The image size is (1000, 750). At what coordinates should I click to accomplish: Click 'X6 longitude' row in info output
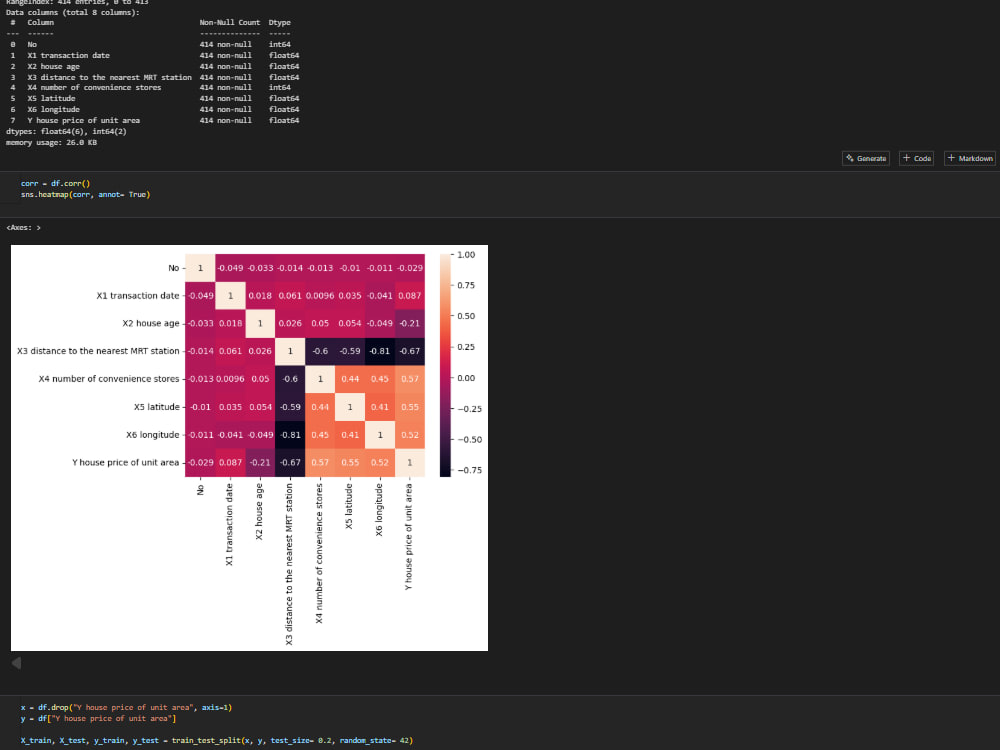pyautogui.click(x=154, y=110)
